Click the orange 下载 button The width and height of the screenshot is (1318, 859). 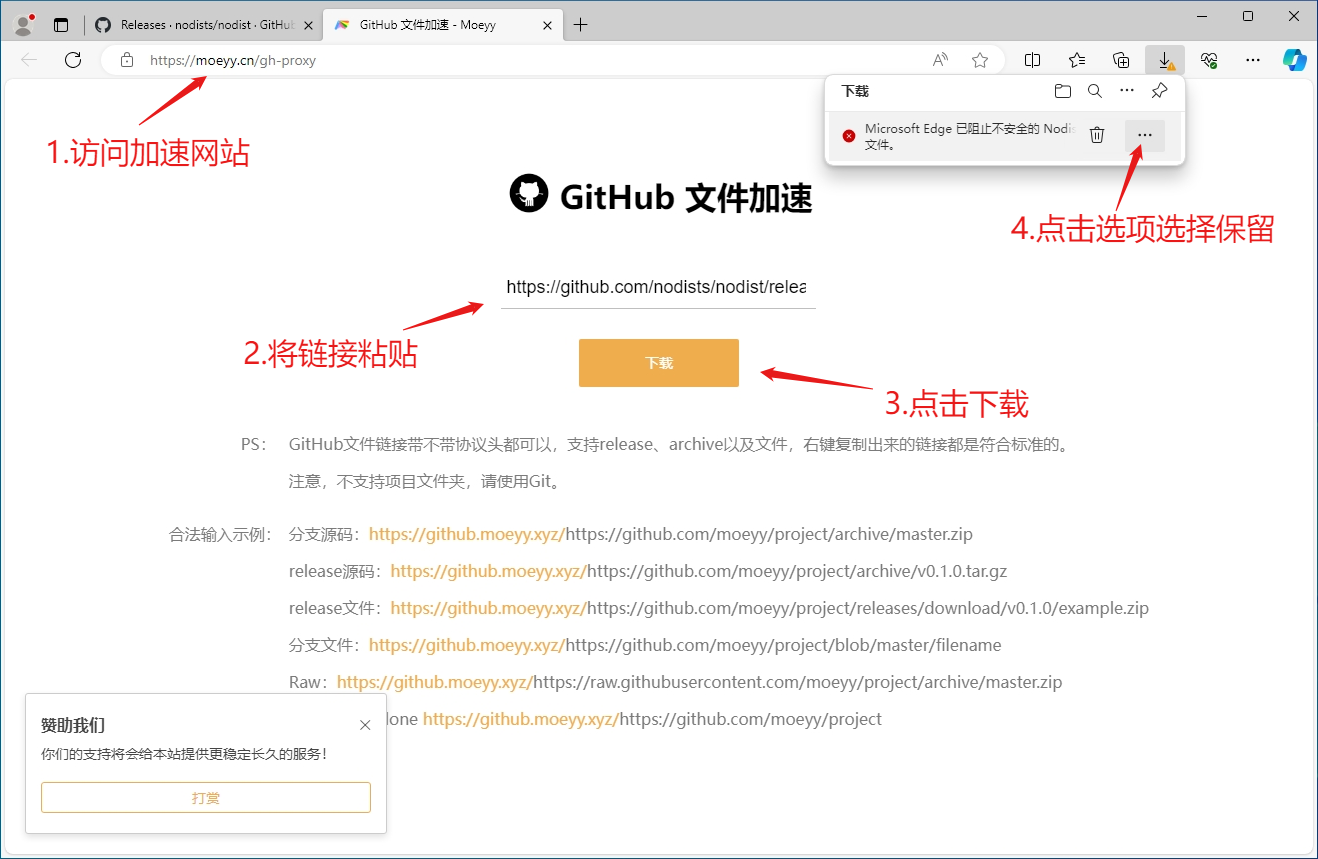tap(659, 363)
